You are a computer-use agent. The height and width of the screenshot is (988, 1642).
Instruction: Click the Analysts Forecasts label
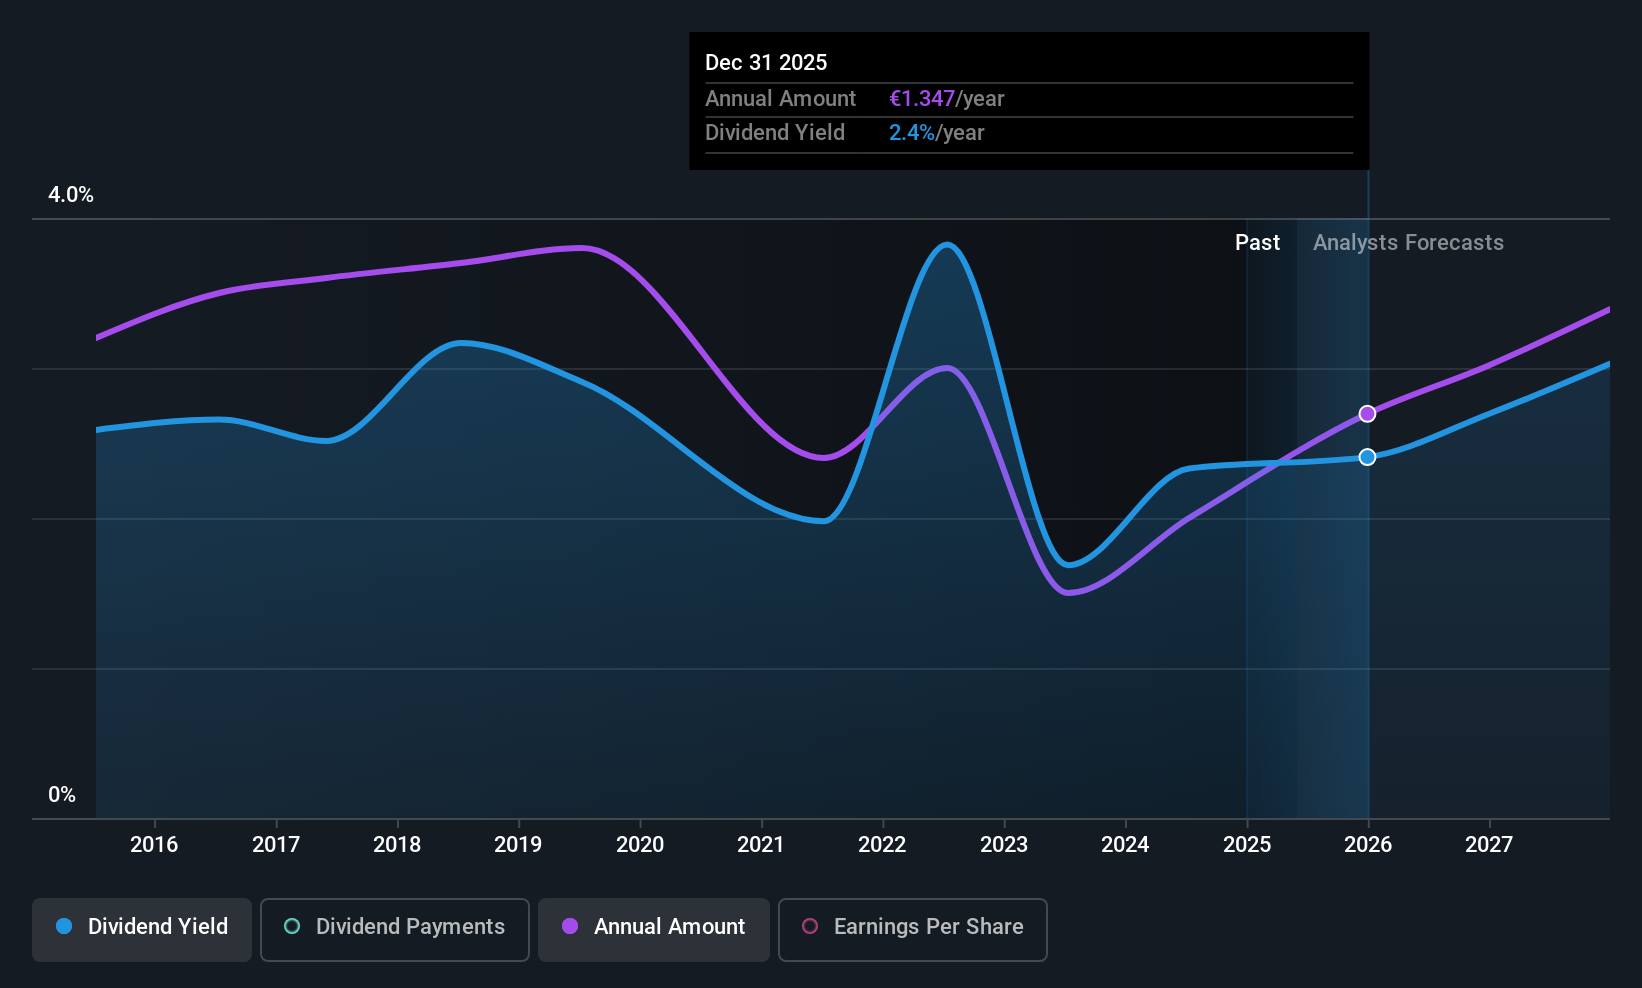point(1408,243)
